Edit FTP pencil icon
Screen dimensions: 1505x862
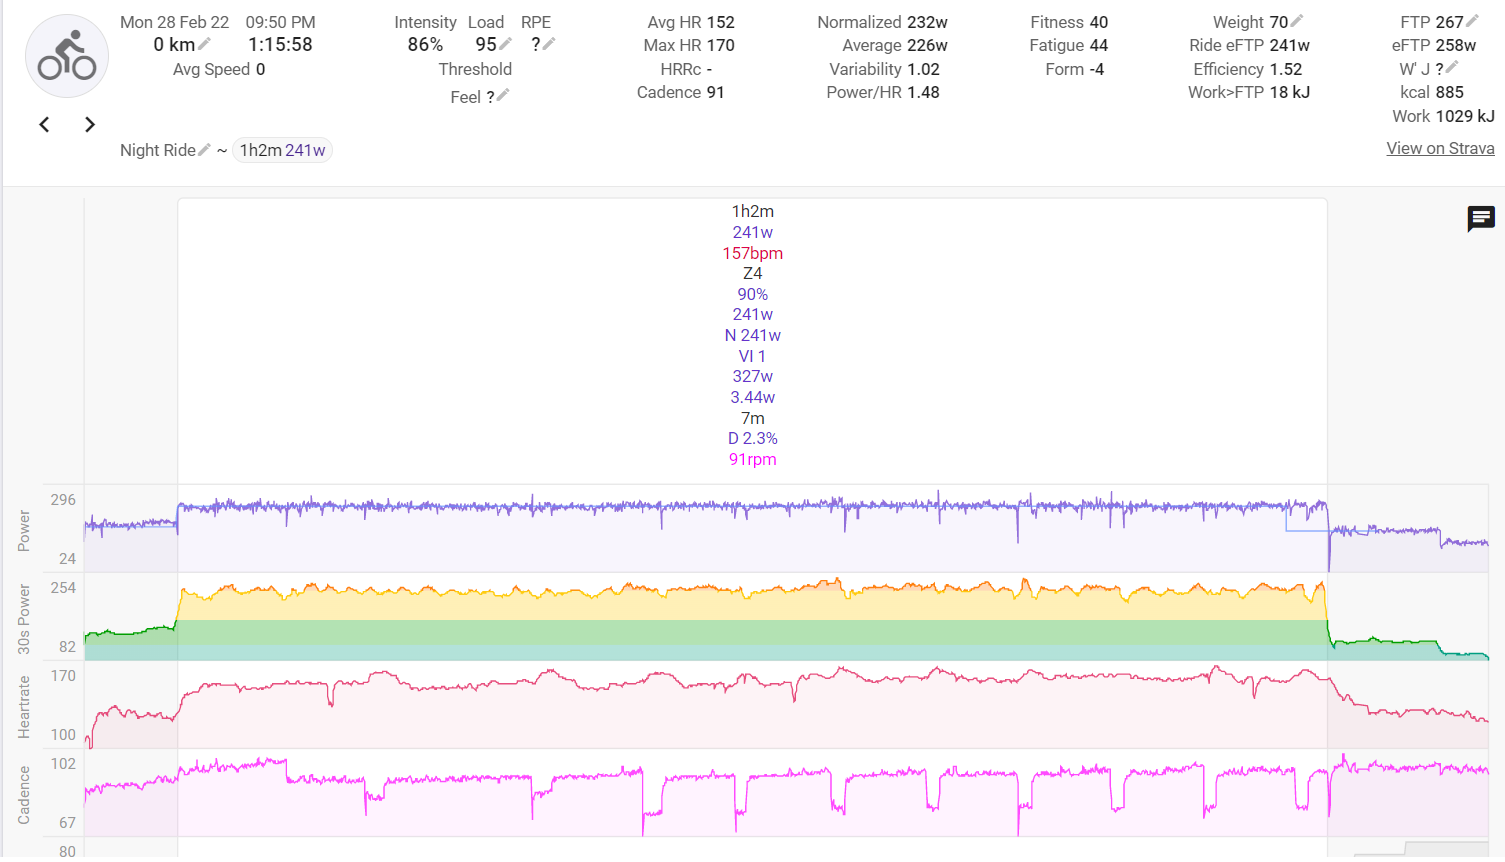[x=1472, y=21]
